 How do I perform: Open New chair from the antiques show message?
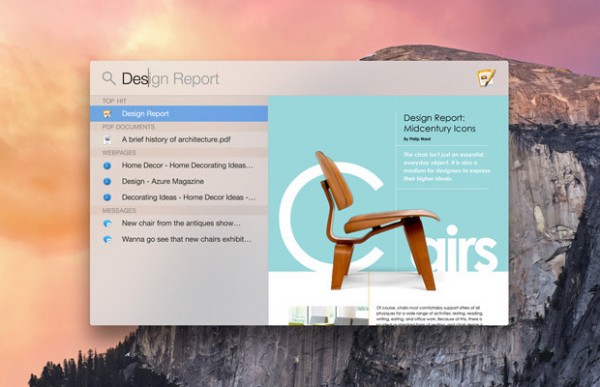tap(179, 223)
